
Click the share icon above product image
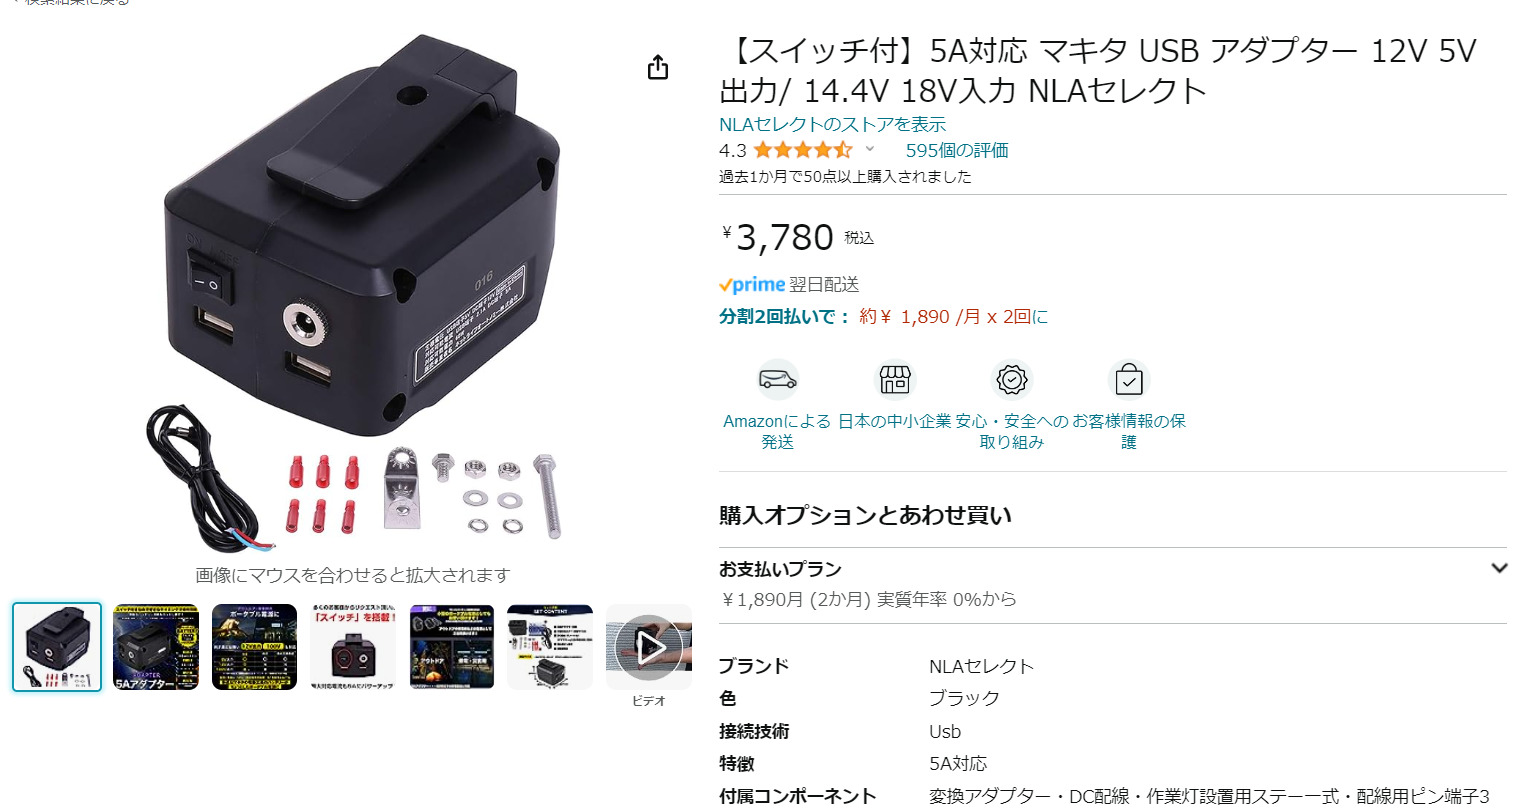click(657, 67)
